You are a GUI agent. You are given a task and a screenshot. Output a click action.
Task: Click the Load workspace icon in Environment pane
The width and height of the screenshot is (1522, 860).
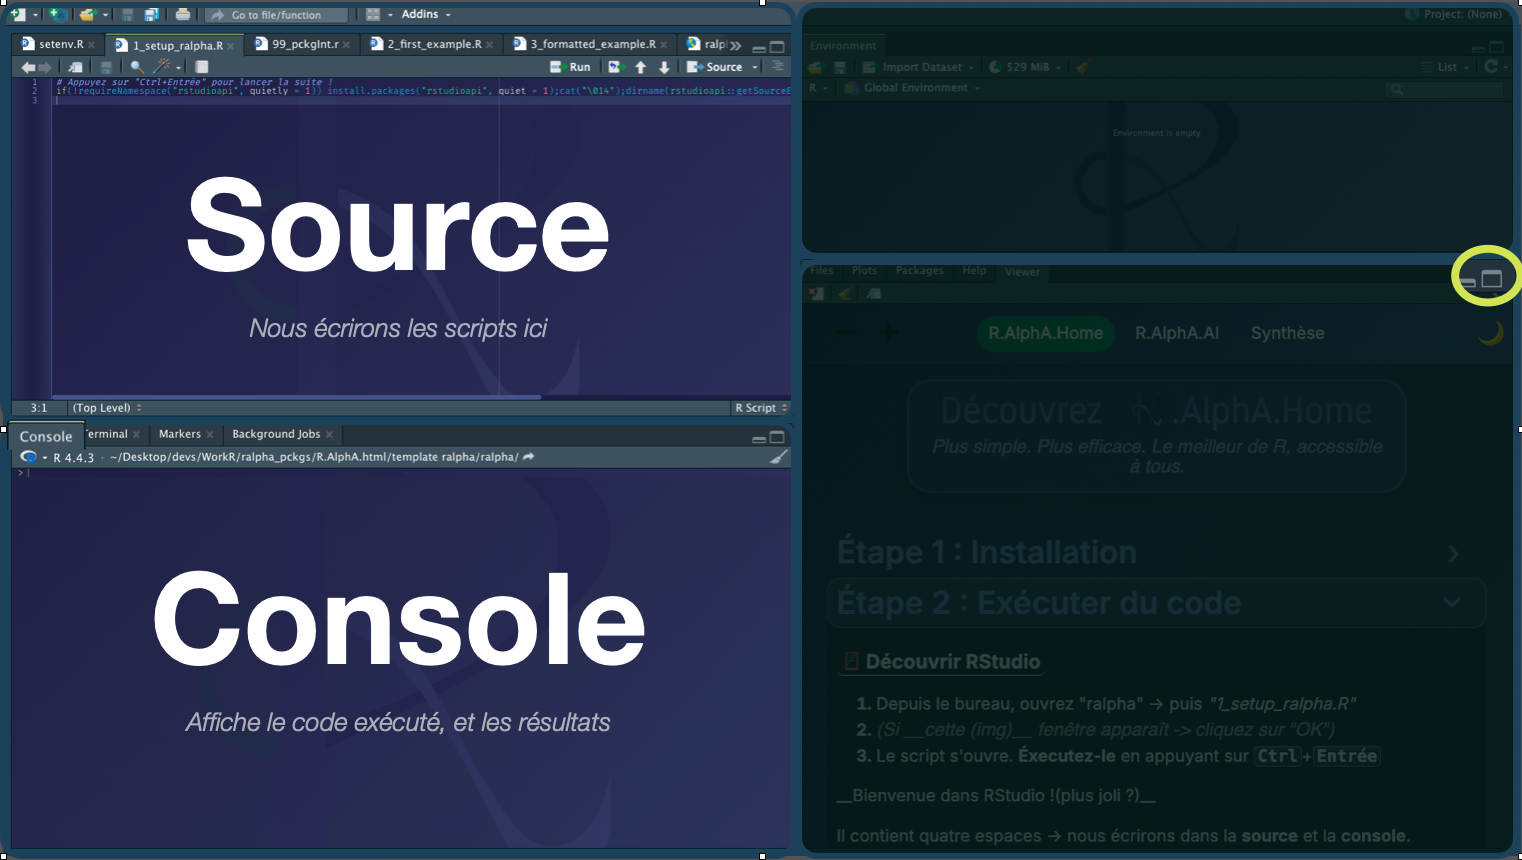click(x=816, y=67)
